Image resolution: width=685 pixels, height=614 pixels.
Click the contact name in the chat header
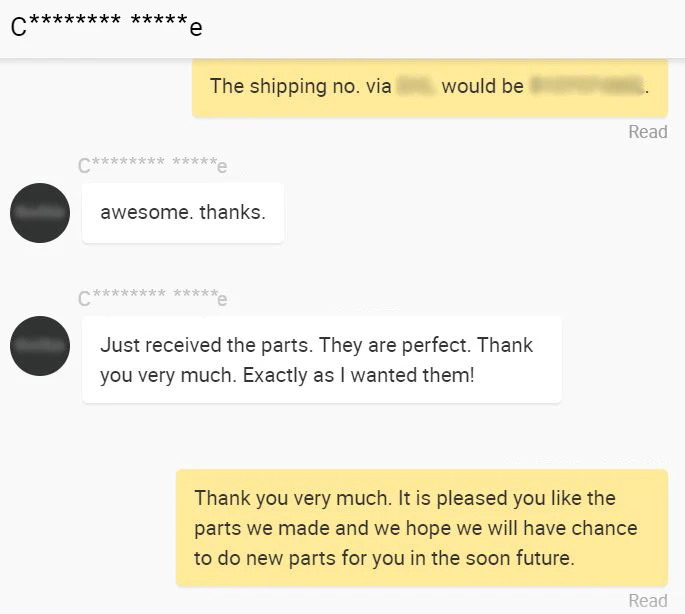(106, 26)
